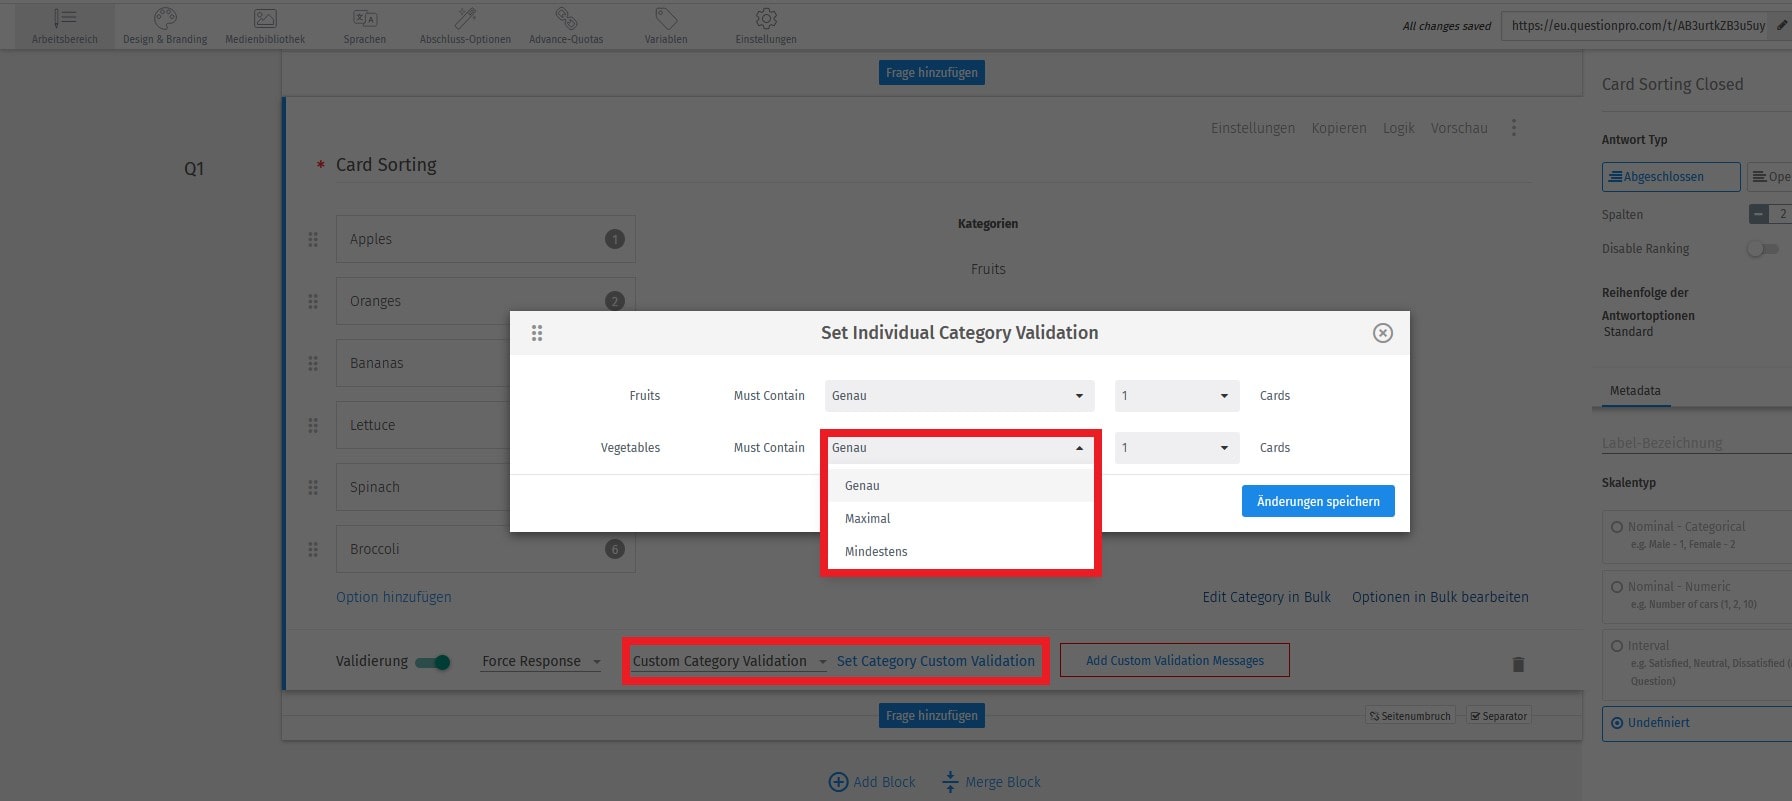Click the Apples card option field
This screenshot has width=1792, height=801.
point(485,239)
